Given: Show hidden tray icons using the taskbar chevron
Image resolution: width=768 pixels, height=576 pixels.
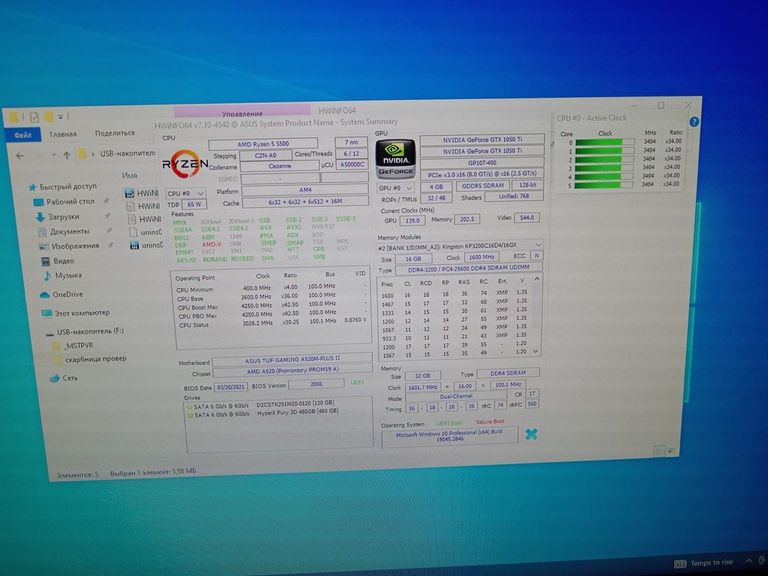Looking at the screenshot, I should (x=748, y=560).
